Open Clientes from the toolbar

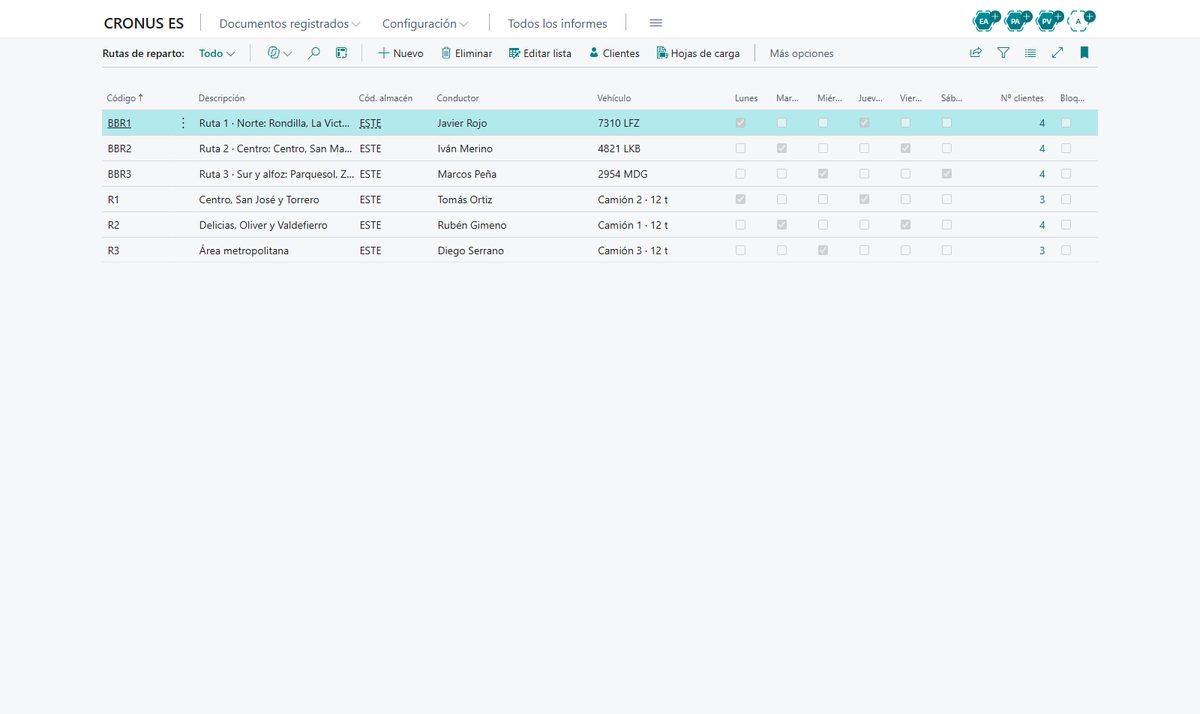614,53
